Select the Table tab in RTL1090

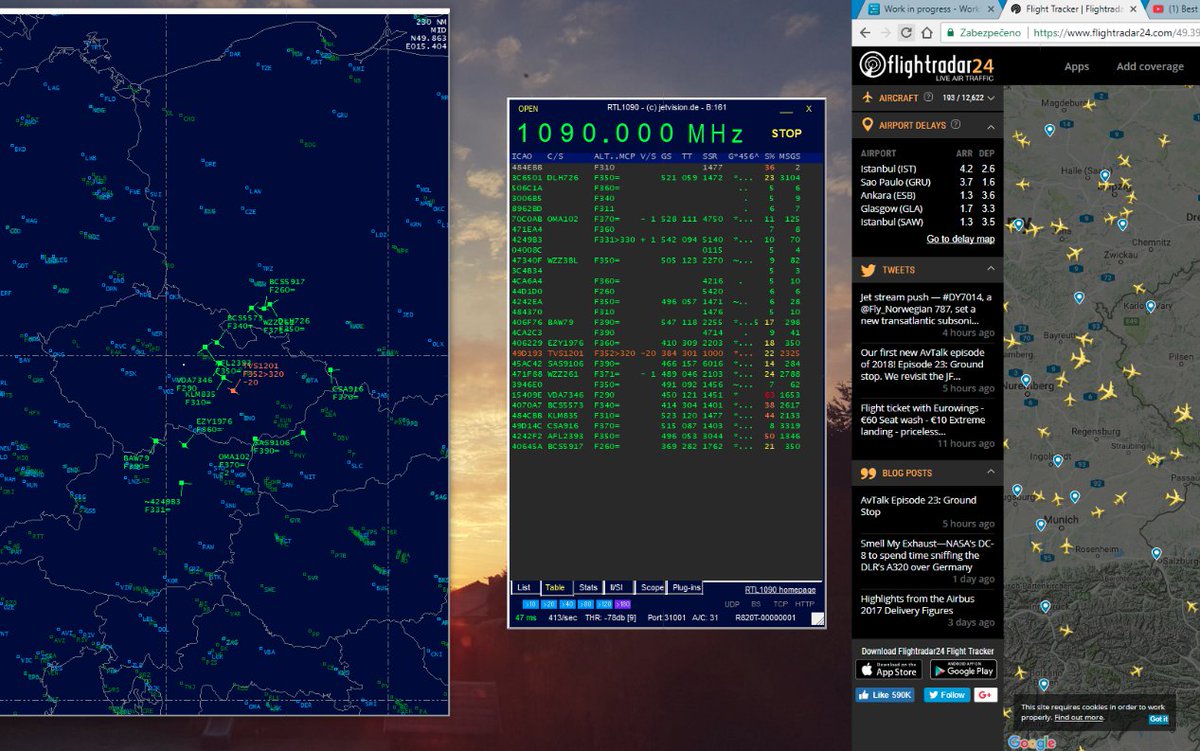click(555, 588)
